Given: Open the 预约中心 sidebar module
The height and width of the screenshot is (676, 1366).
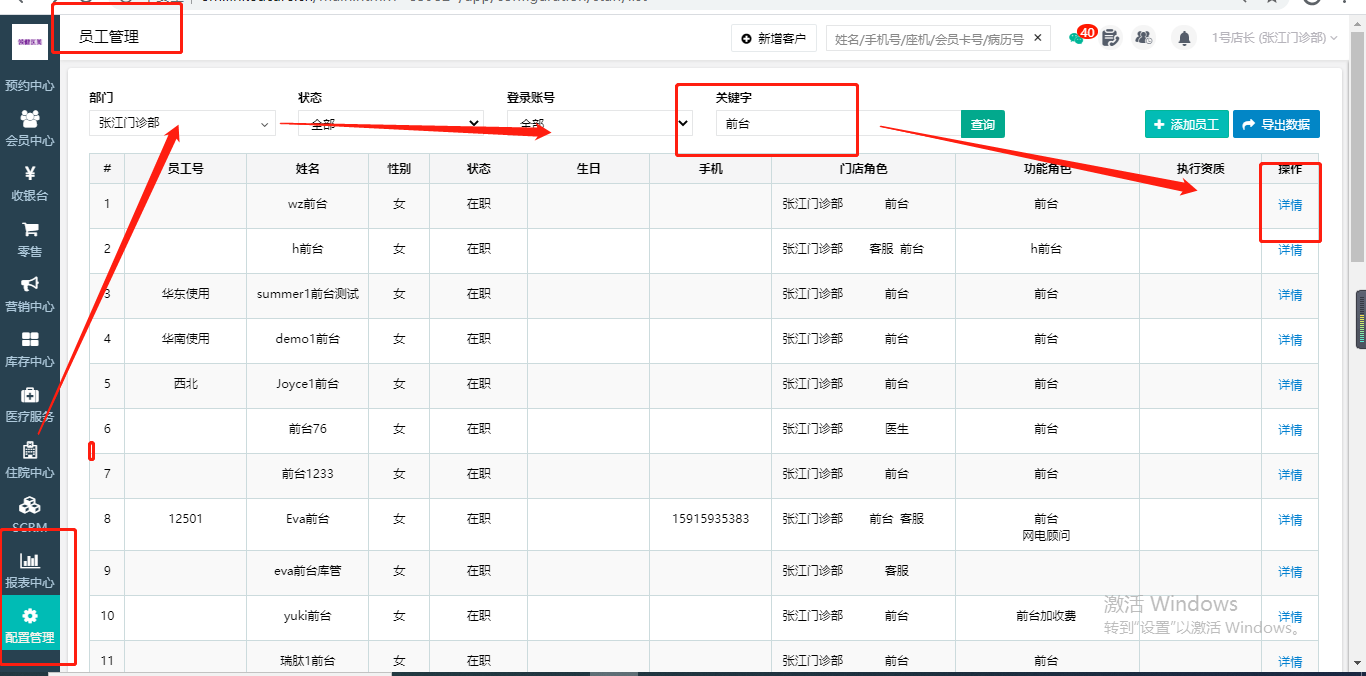Looking at the screenshot, I should coord(30,85).
